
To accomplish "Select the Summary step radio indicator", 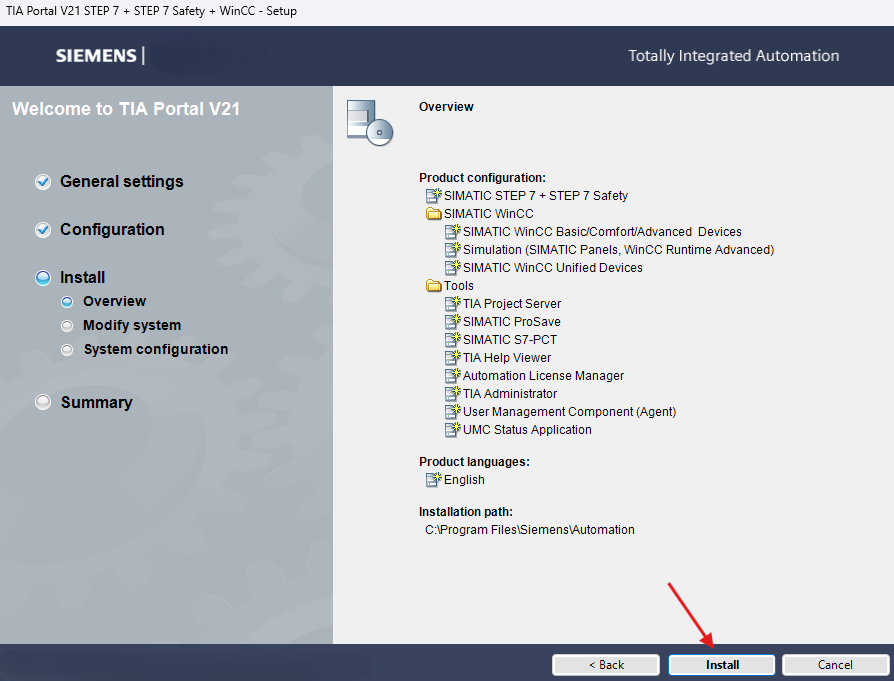I will [x=43, y=402].
